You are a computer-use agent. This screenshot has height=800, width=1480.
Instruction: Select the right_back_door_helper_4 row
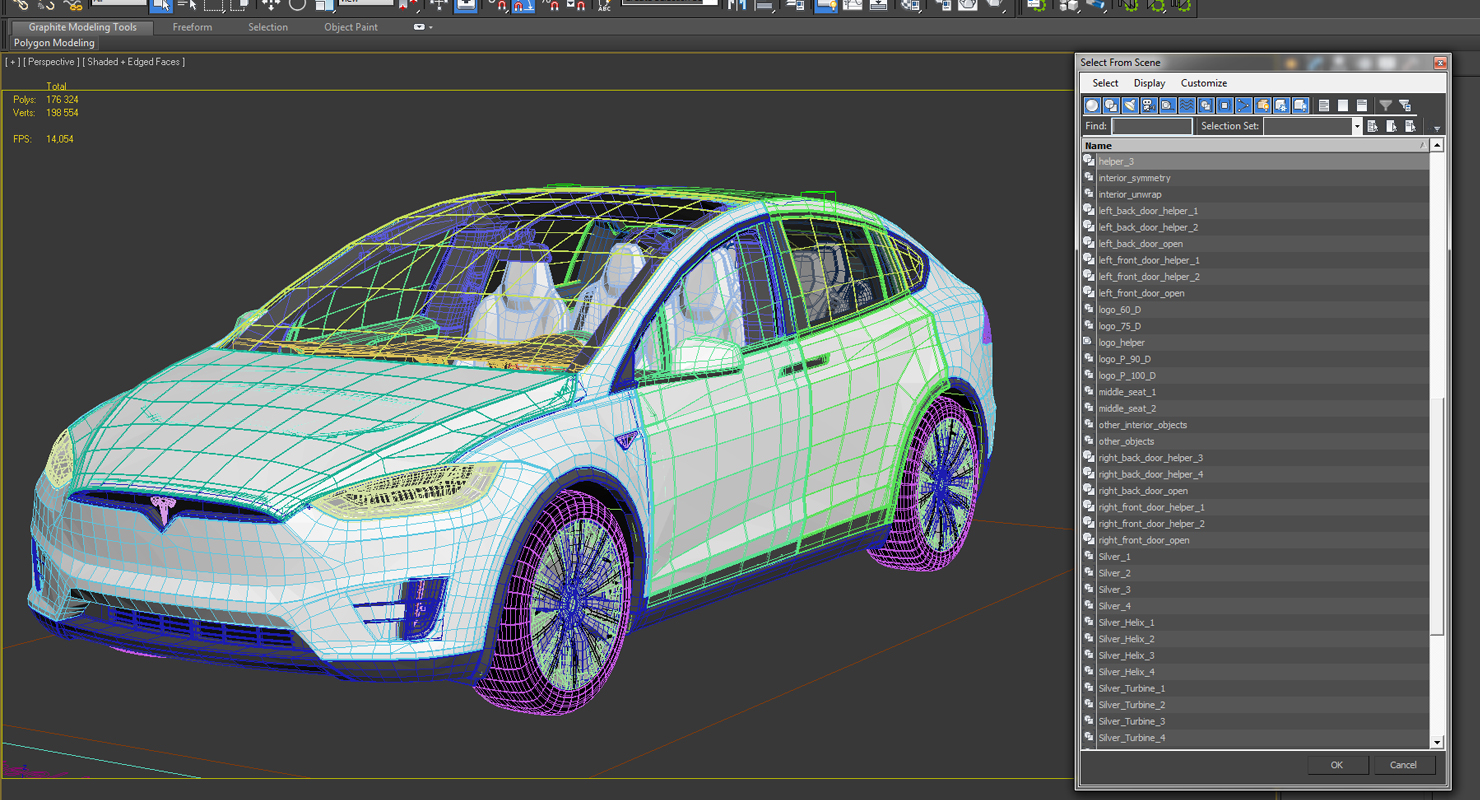pyautogui.click(x=1255, y=474)
